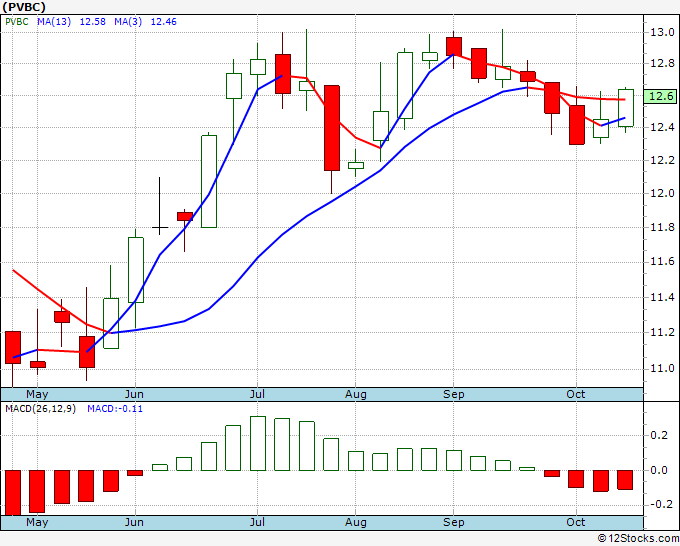The width and height of the screenshot is (680, 546).
Task: Click the 11.0 price axis label
Action: (662, 369)
